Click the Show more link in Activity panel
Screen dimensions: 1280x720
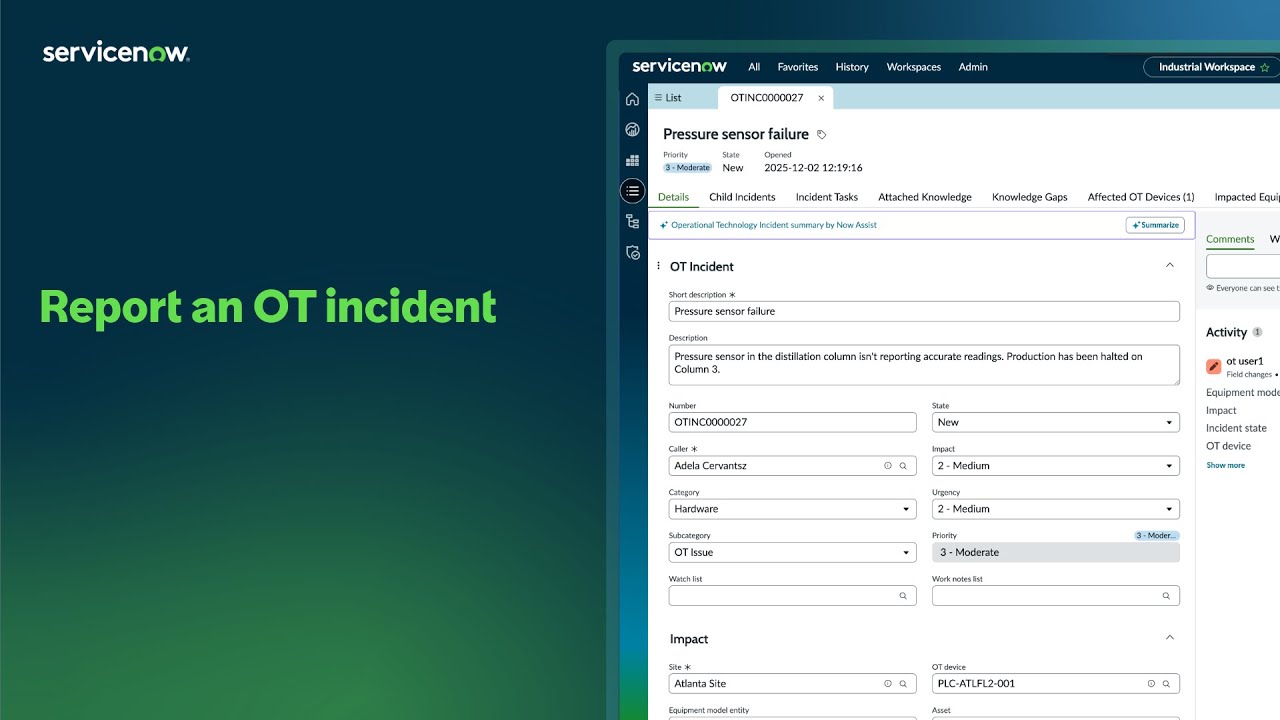tap(1225, 464)
